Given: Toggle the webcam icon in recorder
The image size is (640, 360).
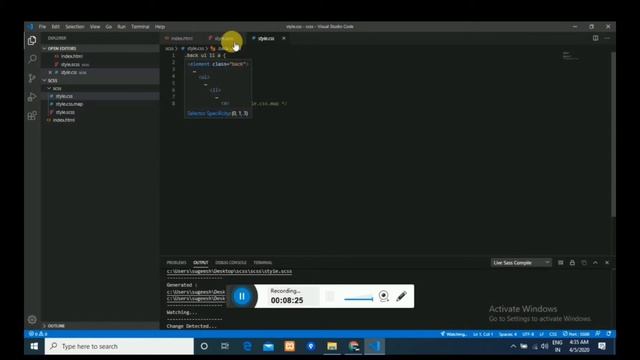Looking at the screenshot, I should tap(384, 296).
